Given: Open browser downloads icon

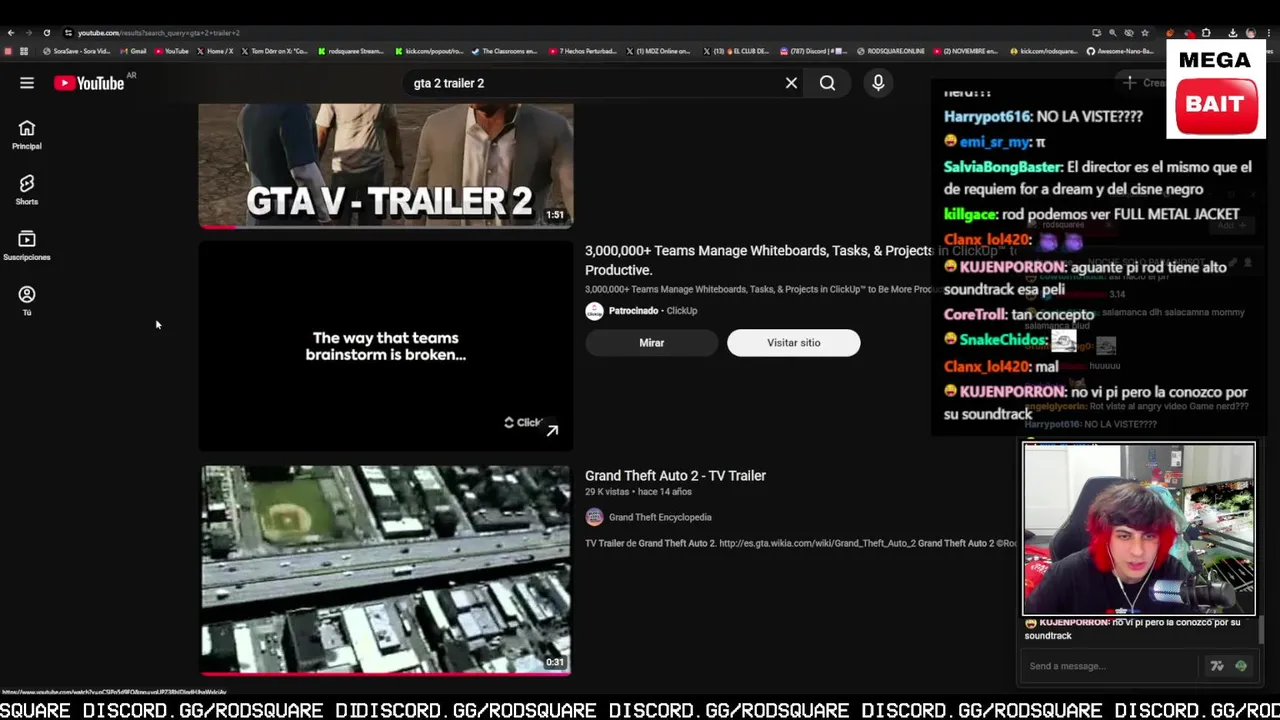Looking at the screenshot, I should (1233, 33).
